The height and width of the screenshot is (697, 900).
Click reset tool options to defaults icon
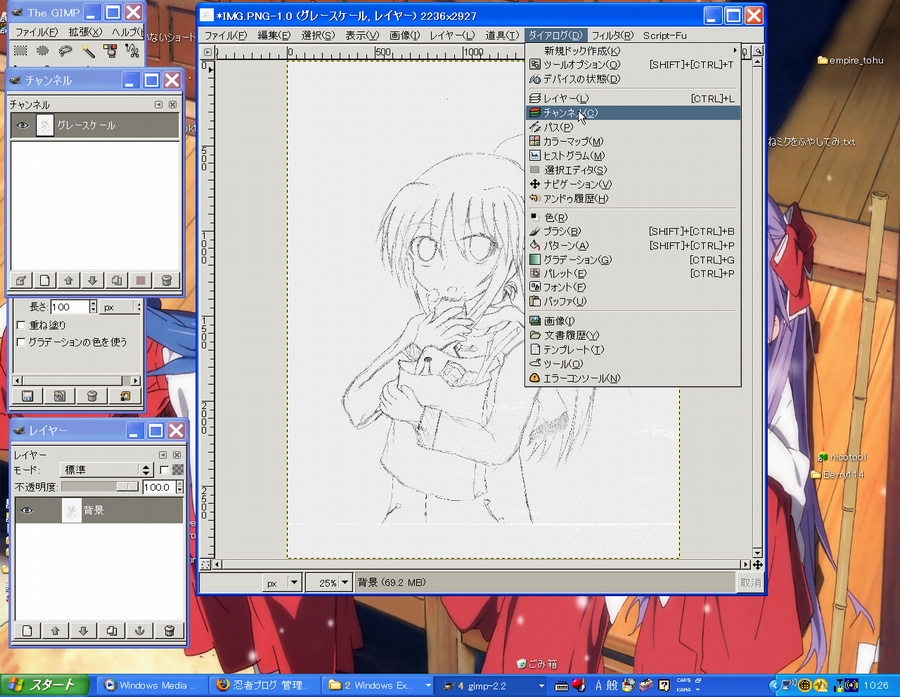tap(125, 396)
